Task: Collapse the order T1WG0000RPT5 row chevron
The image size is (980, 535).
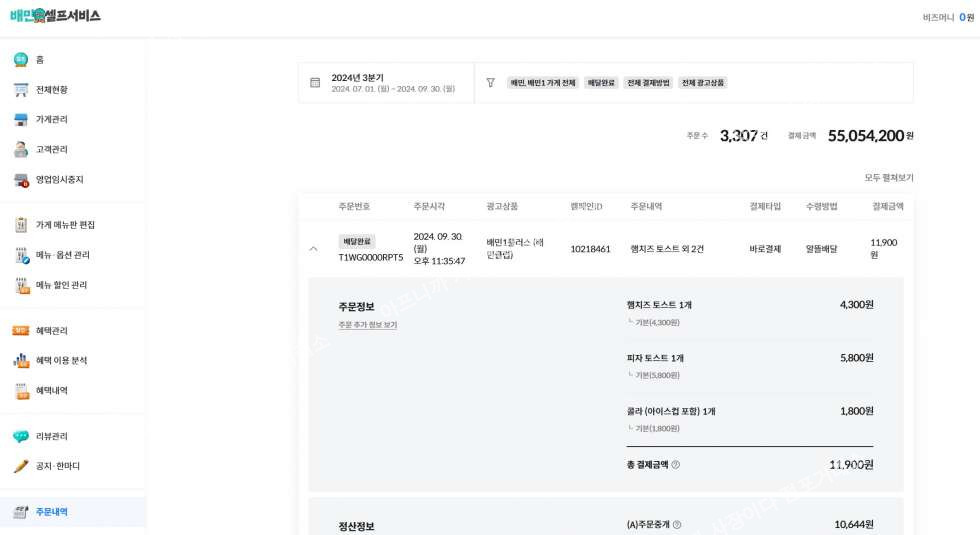Action: 313,249
